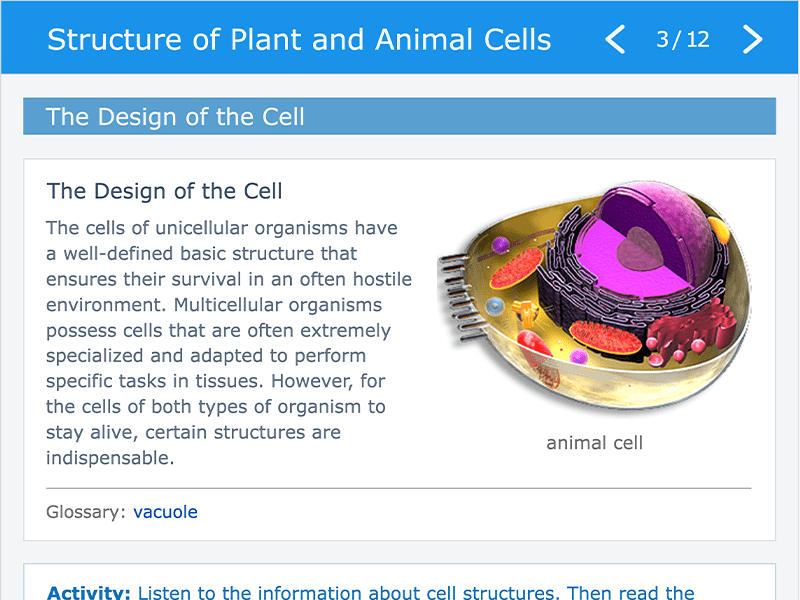800x600 pixels.
Task: Select the yellow centriole in the cell
Action: [x=526, y=312]
